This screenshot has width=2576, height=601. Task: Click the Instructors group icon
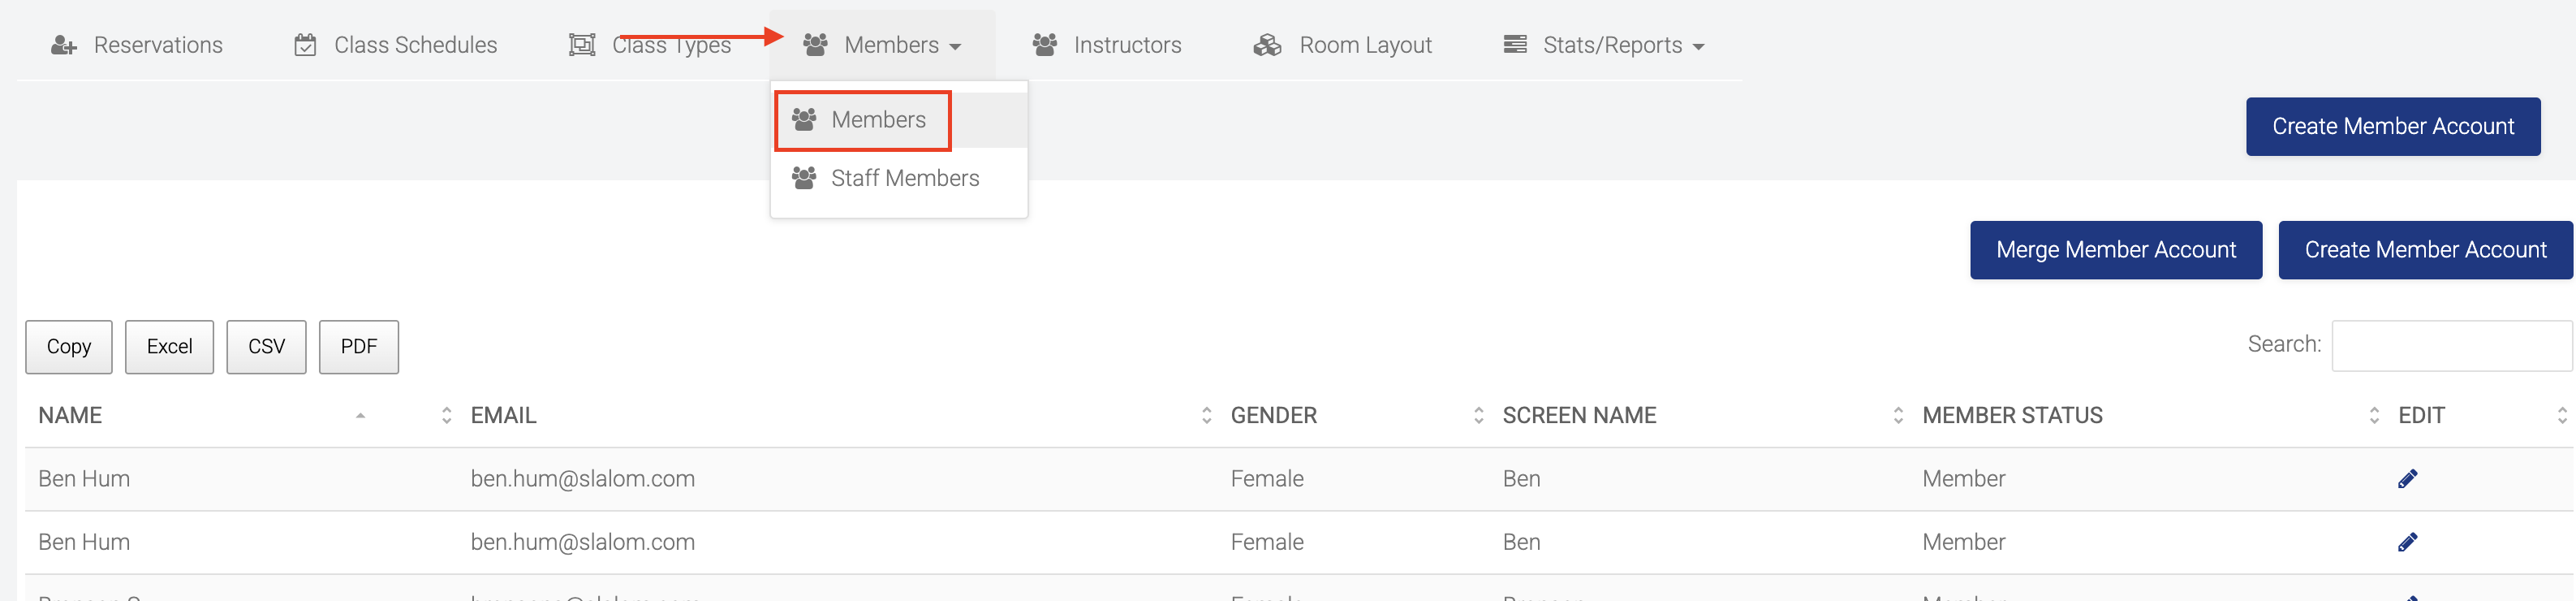1045,45
